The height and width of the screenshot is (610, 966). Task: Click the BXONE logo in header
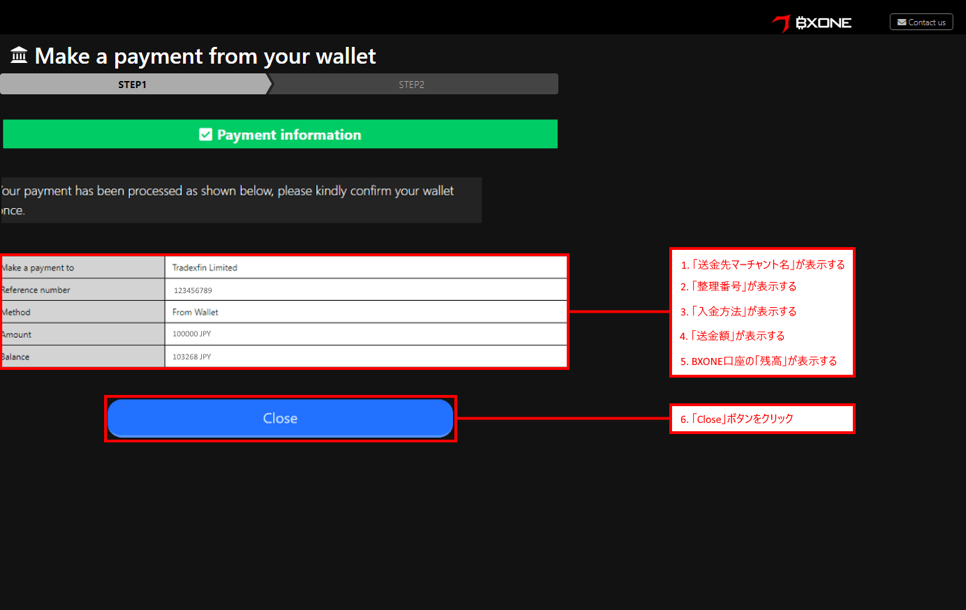tap(812, 22)
